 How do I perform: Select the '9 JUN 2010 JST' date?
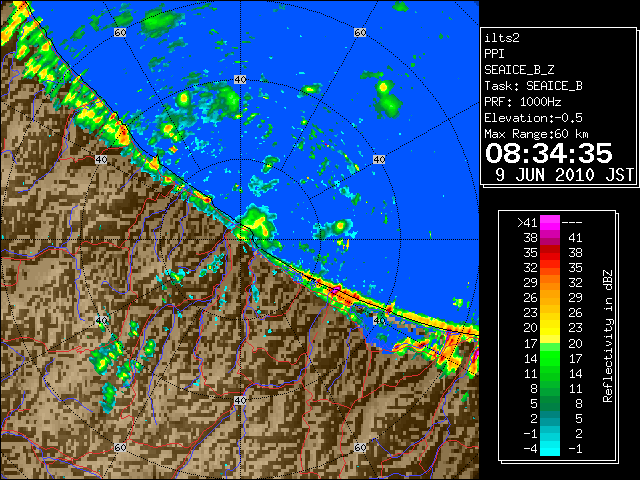pyautogui.click(x=564, y=175)
